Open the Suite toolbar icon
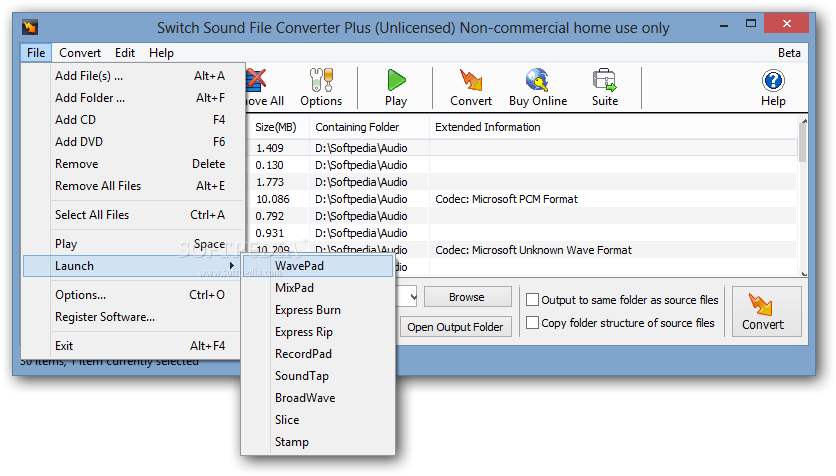The height and width of the screenshot is (476, 836). 605,80
